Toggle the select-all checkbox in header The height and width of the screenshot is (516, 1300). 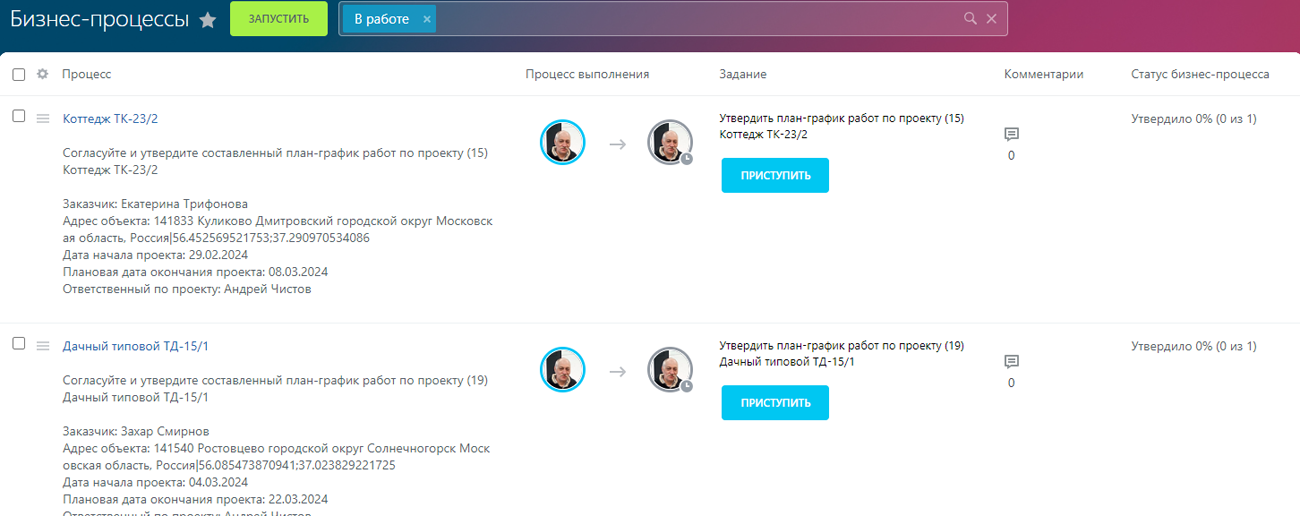tap(19, 74)
